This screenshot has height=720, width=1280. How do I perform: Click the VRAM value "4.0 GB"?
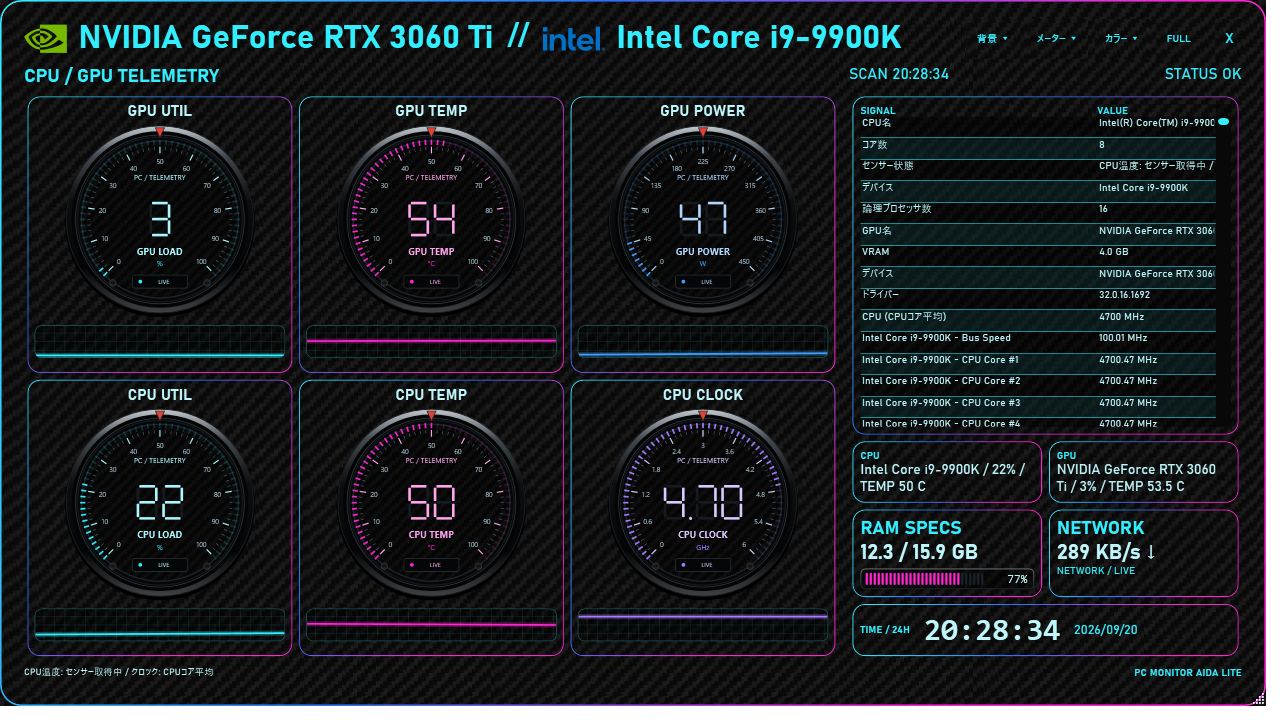1114,252
